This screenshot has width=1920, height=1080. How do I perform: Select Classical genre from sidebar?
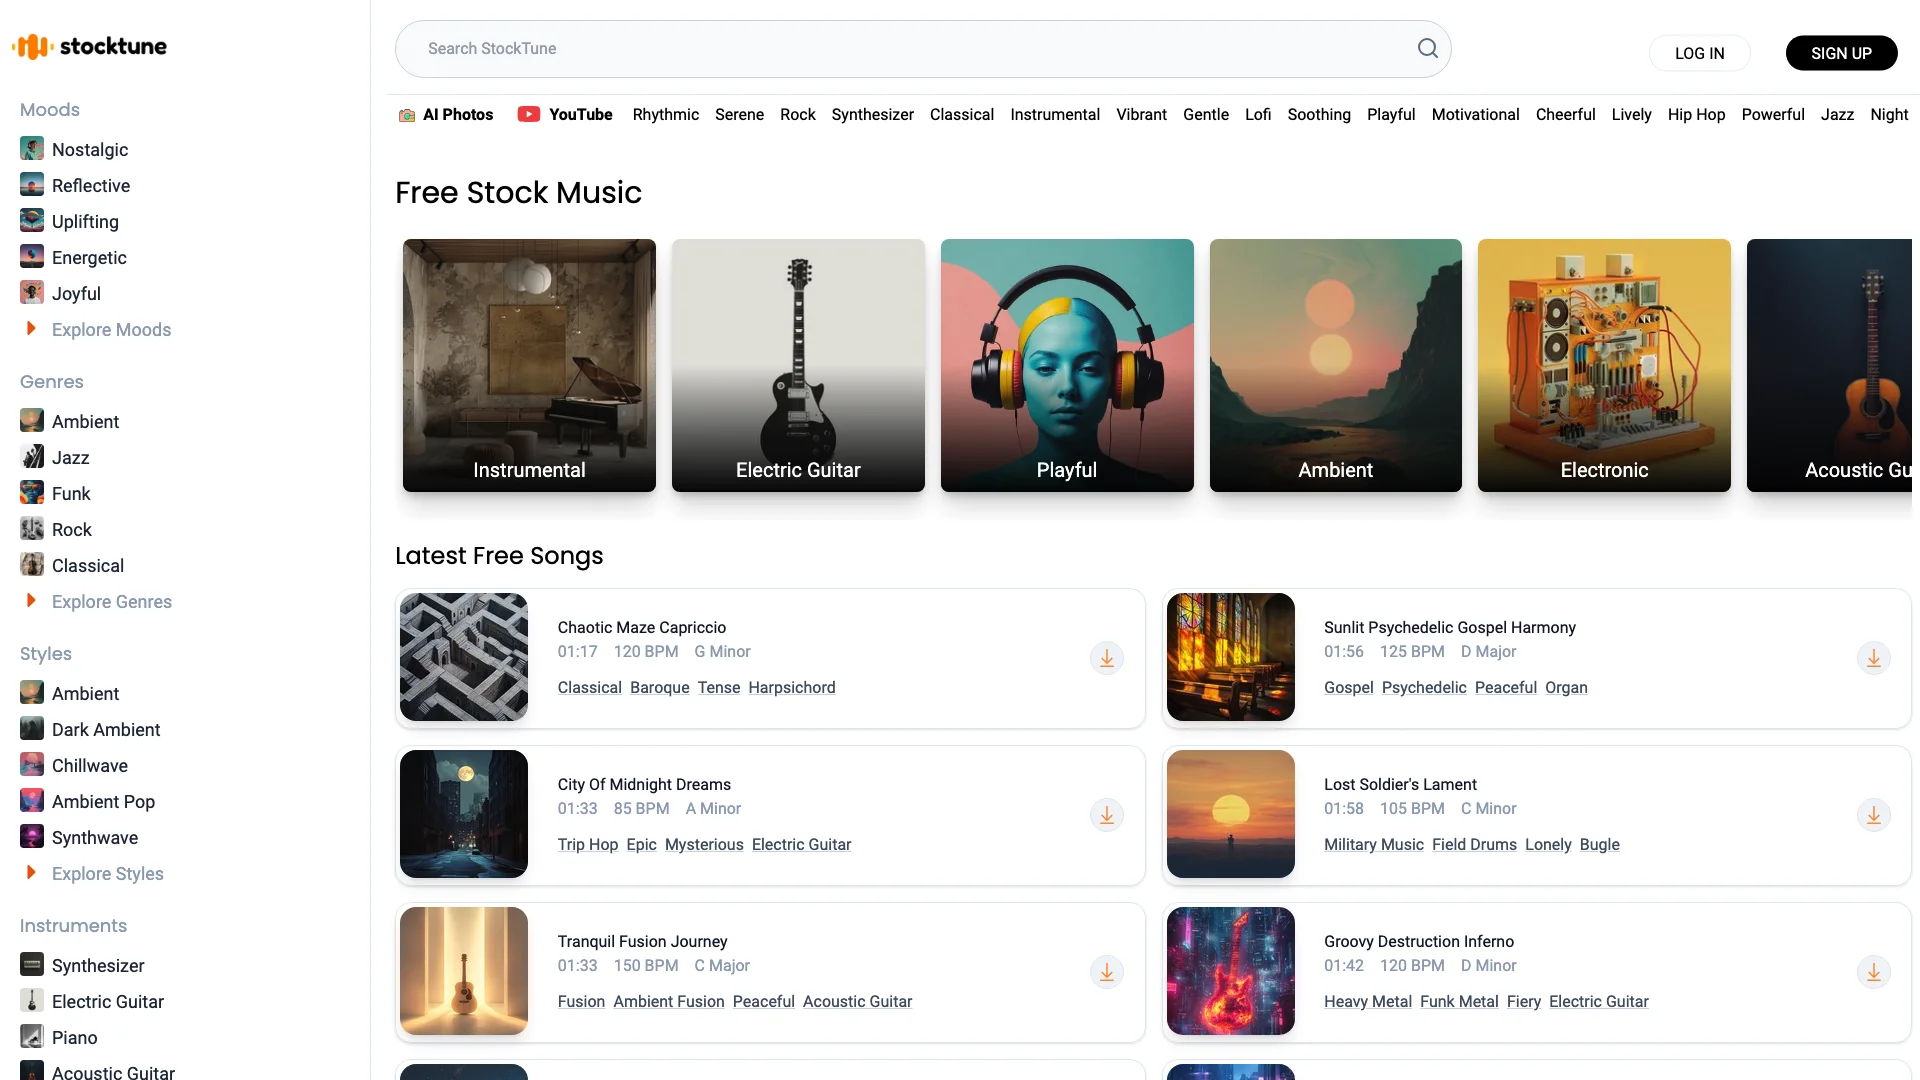(87, 566)
